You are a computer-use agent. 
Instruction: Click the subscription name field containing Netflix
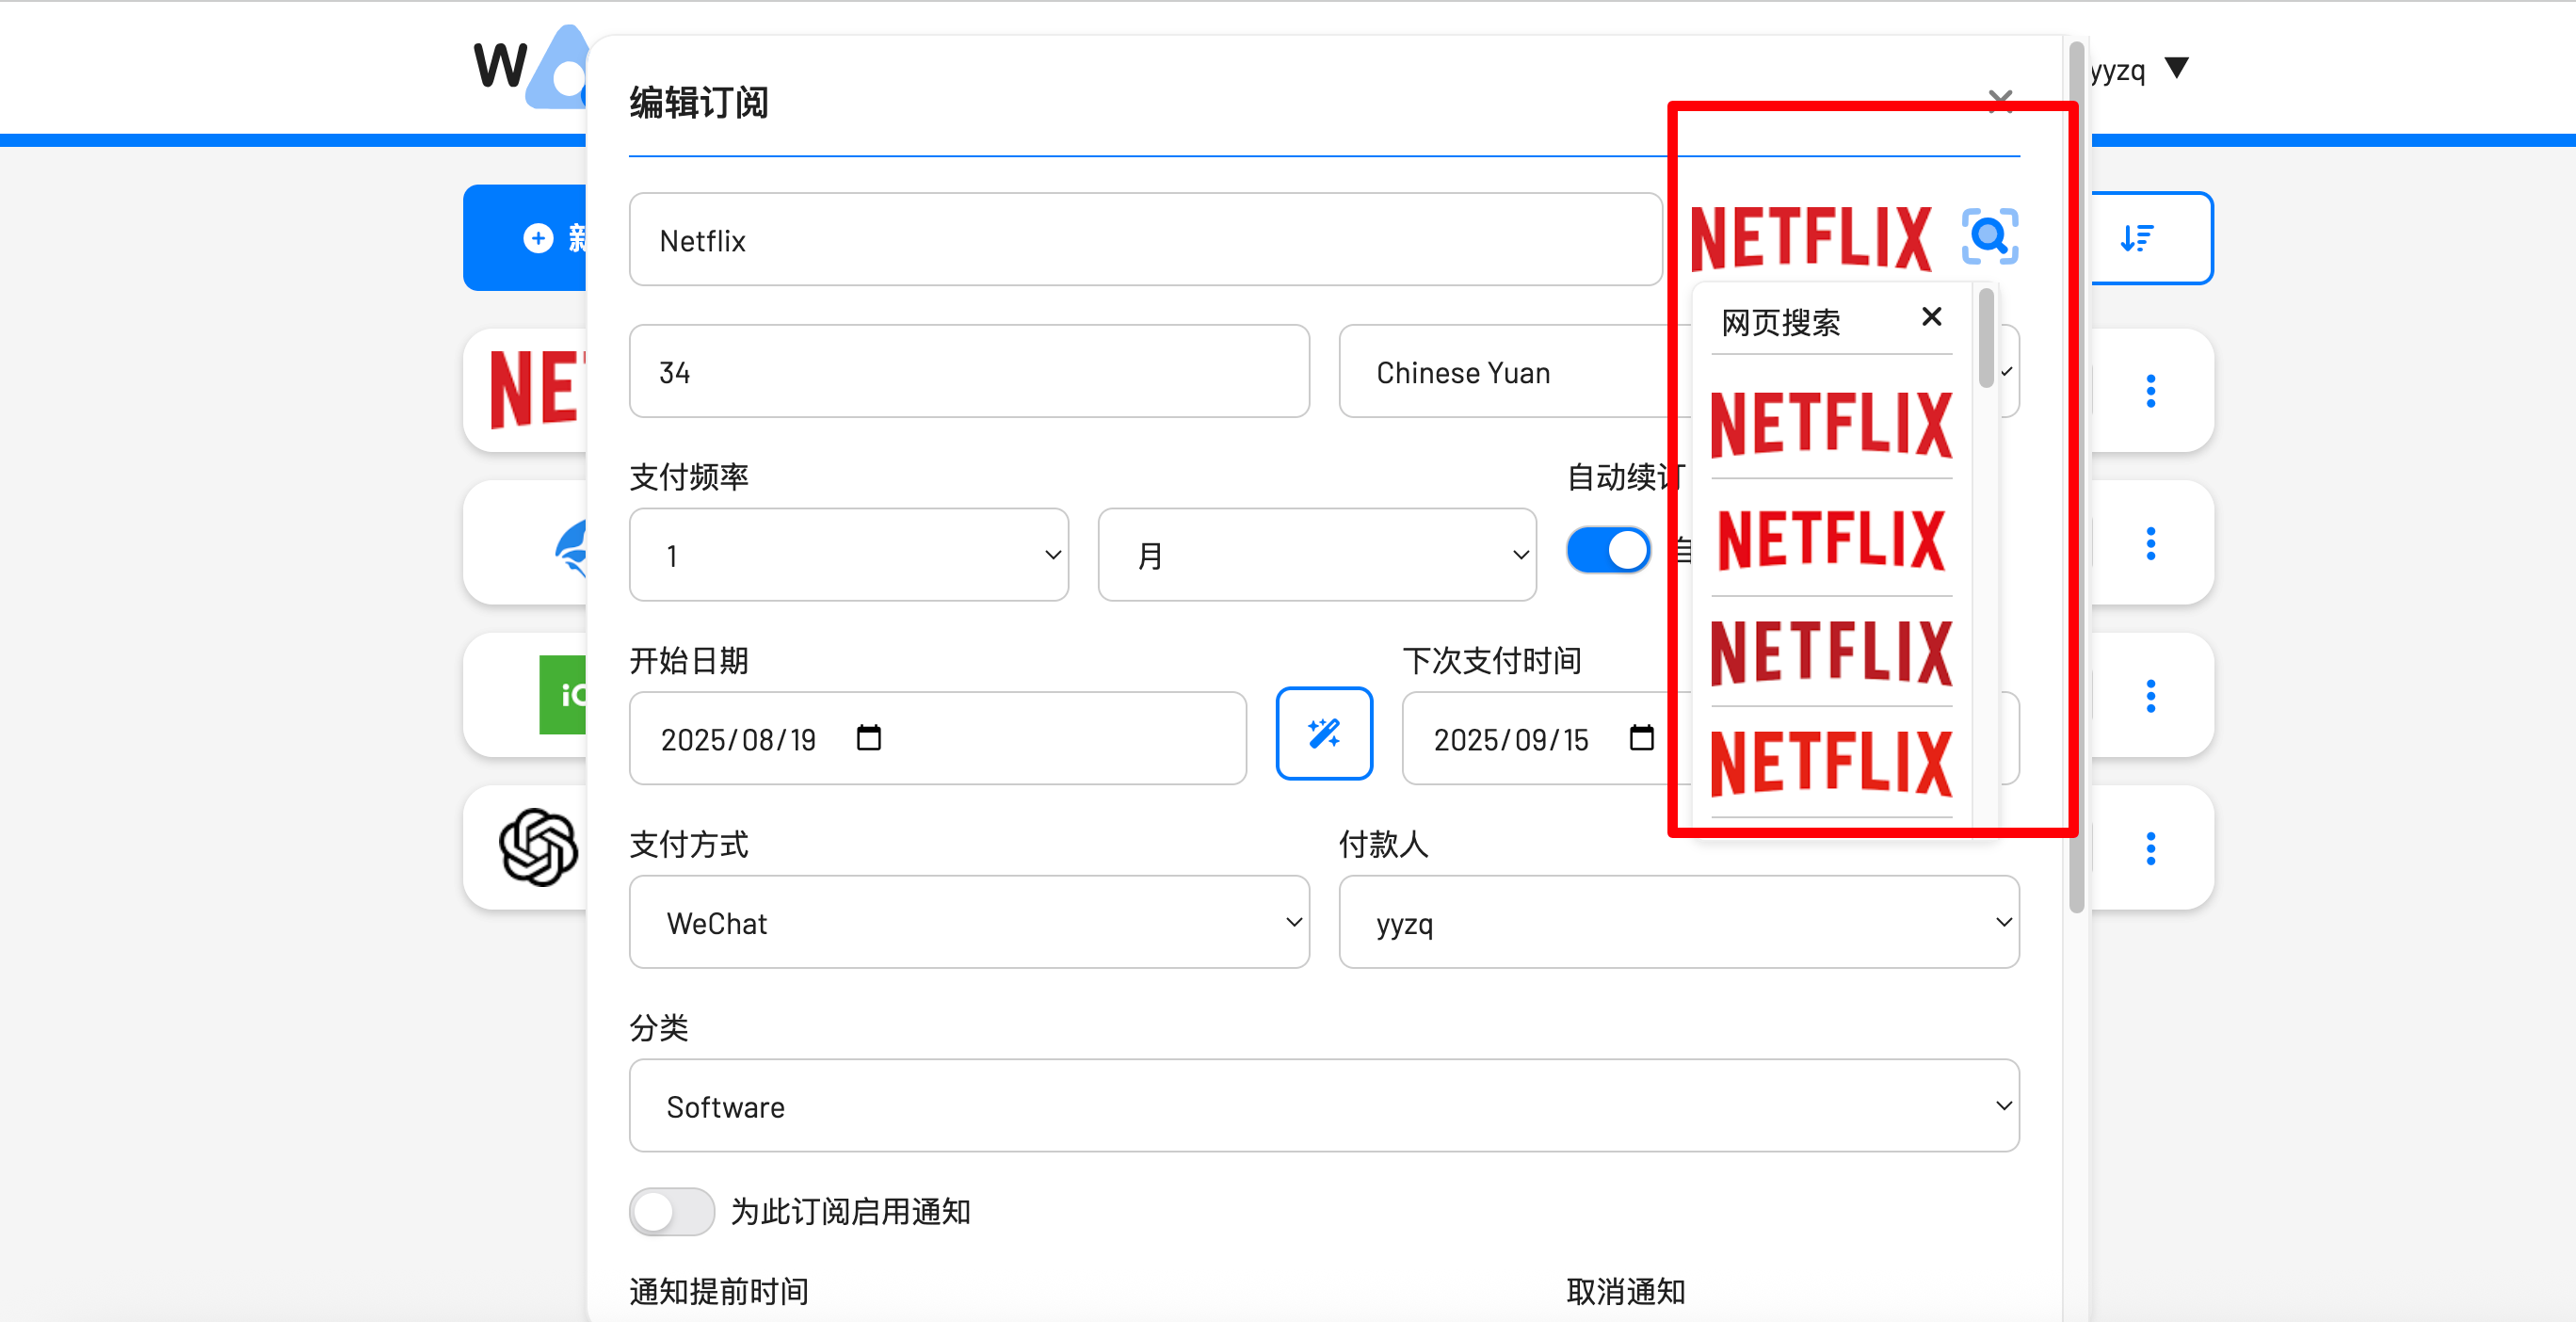(1144, 240)
